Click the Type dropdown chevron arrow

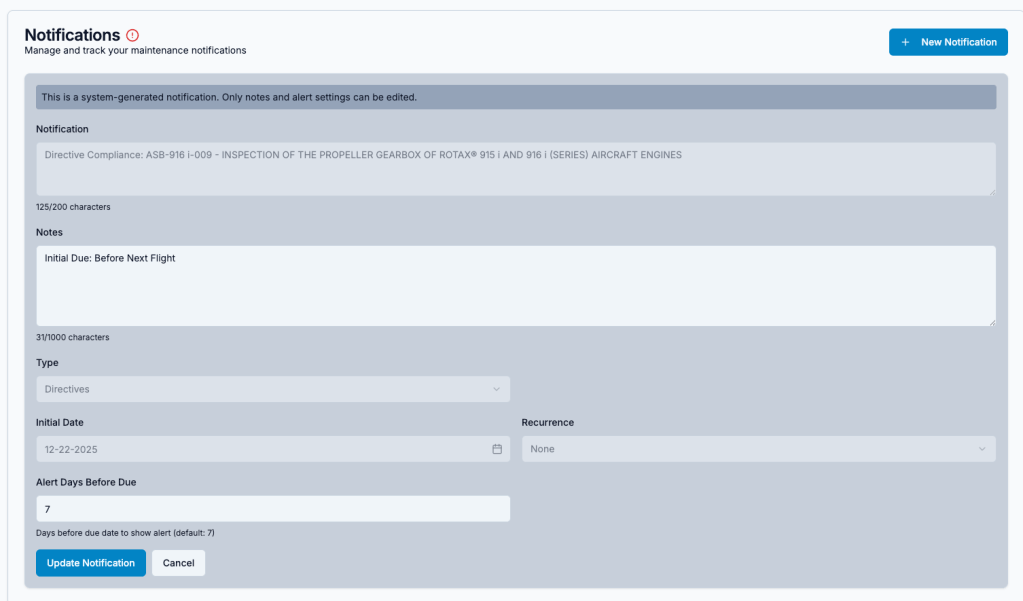tap(497, 389)
